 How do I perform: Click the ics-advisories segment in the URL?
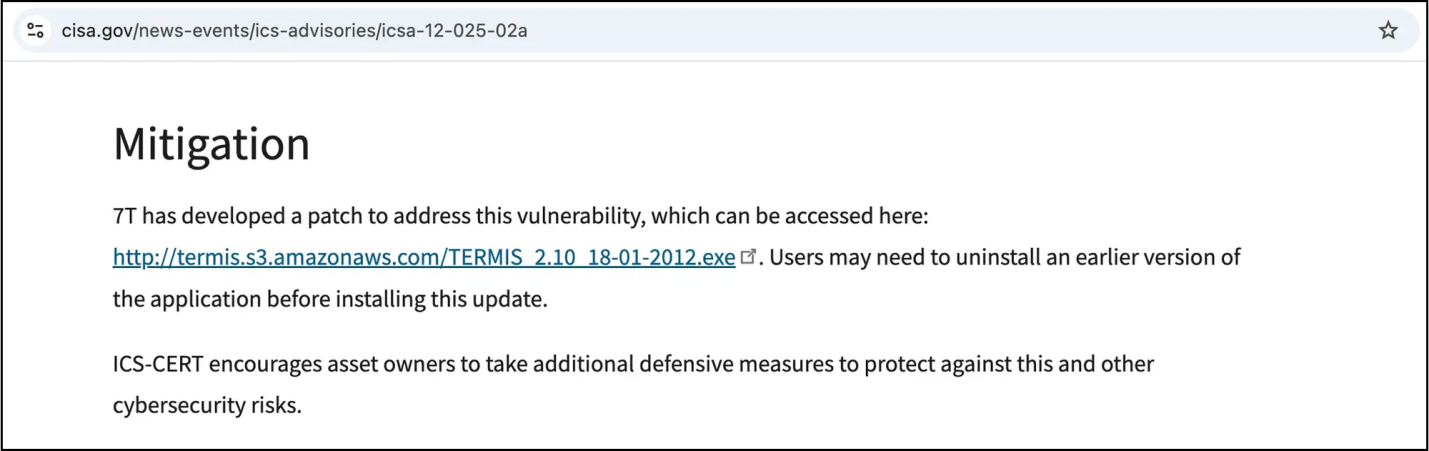coord(317,31)
